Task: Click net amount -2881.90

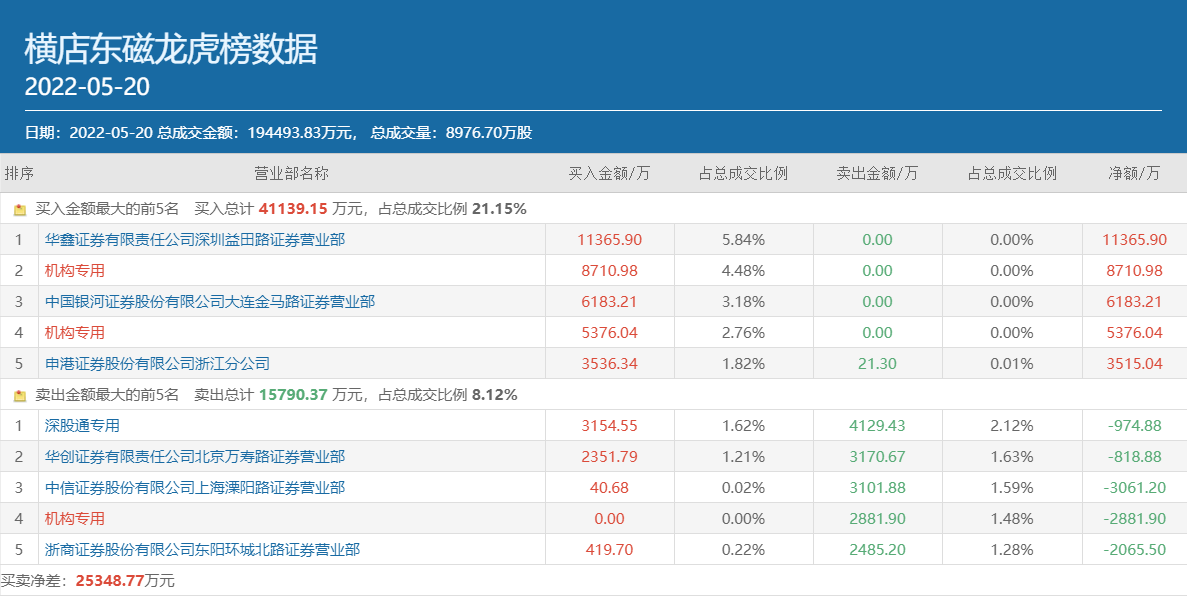Action: 1134,519
